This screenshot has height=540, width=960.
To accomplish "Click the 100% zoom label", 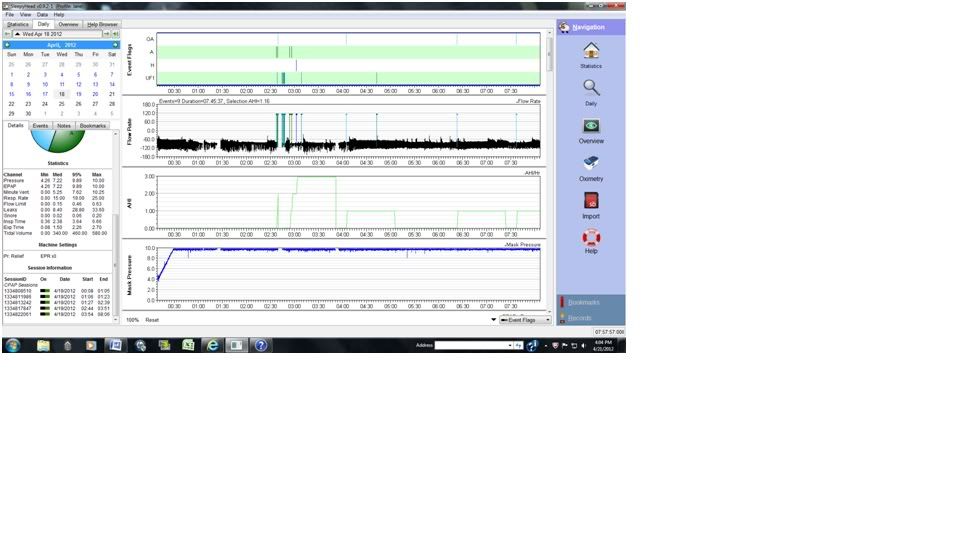I will (x=132, y=320).
